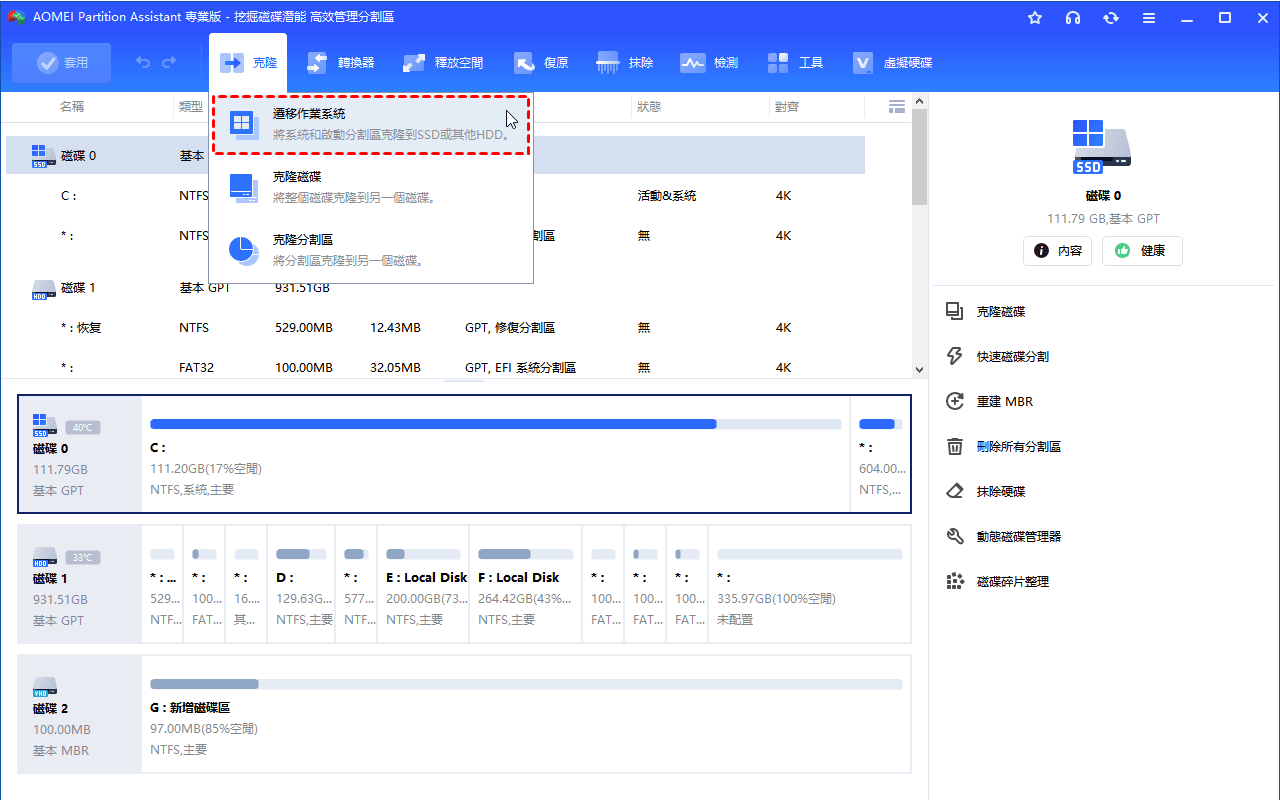Click the star favorites icon in title bar
This screenshot has width=1280, height=800.
coord(1035,18)
